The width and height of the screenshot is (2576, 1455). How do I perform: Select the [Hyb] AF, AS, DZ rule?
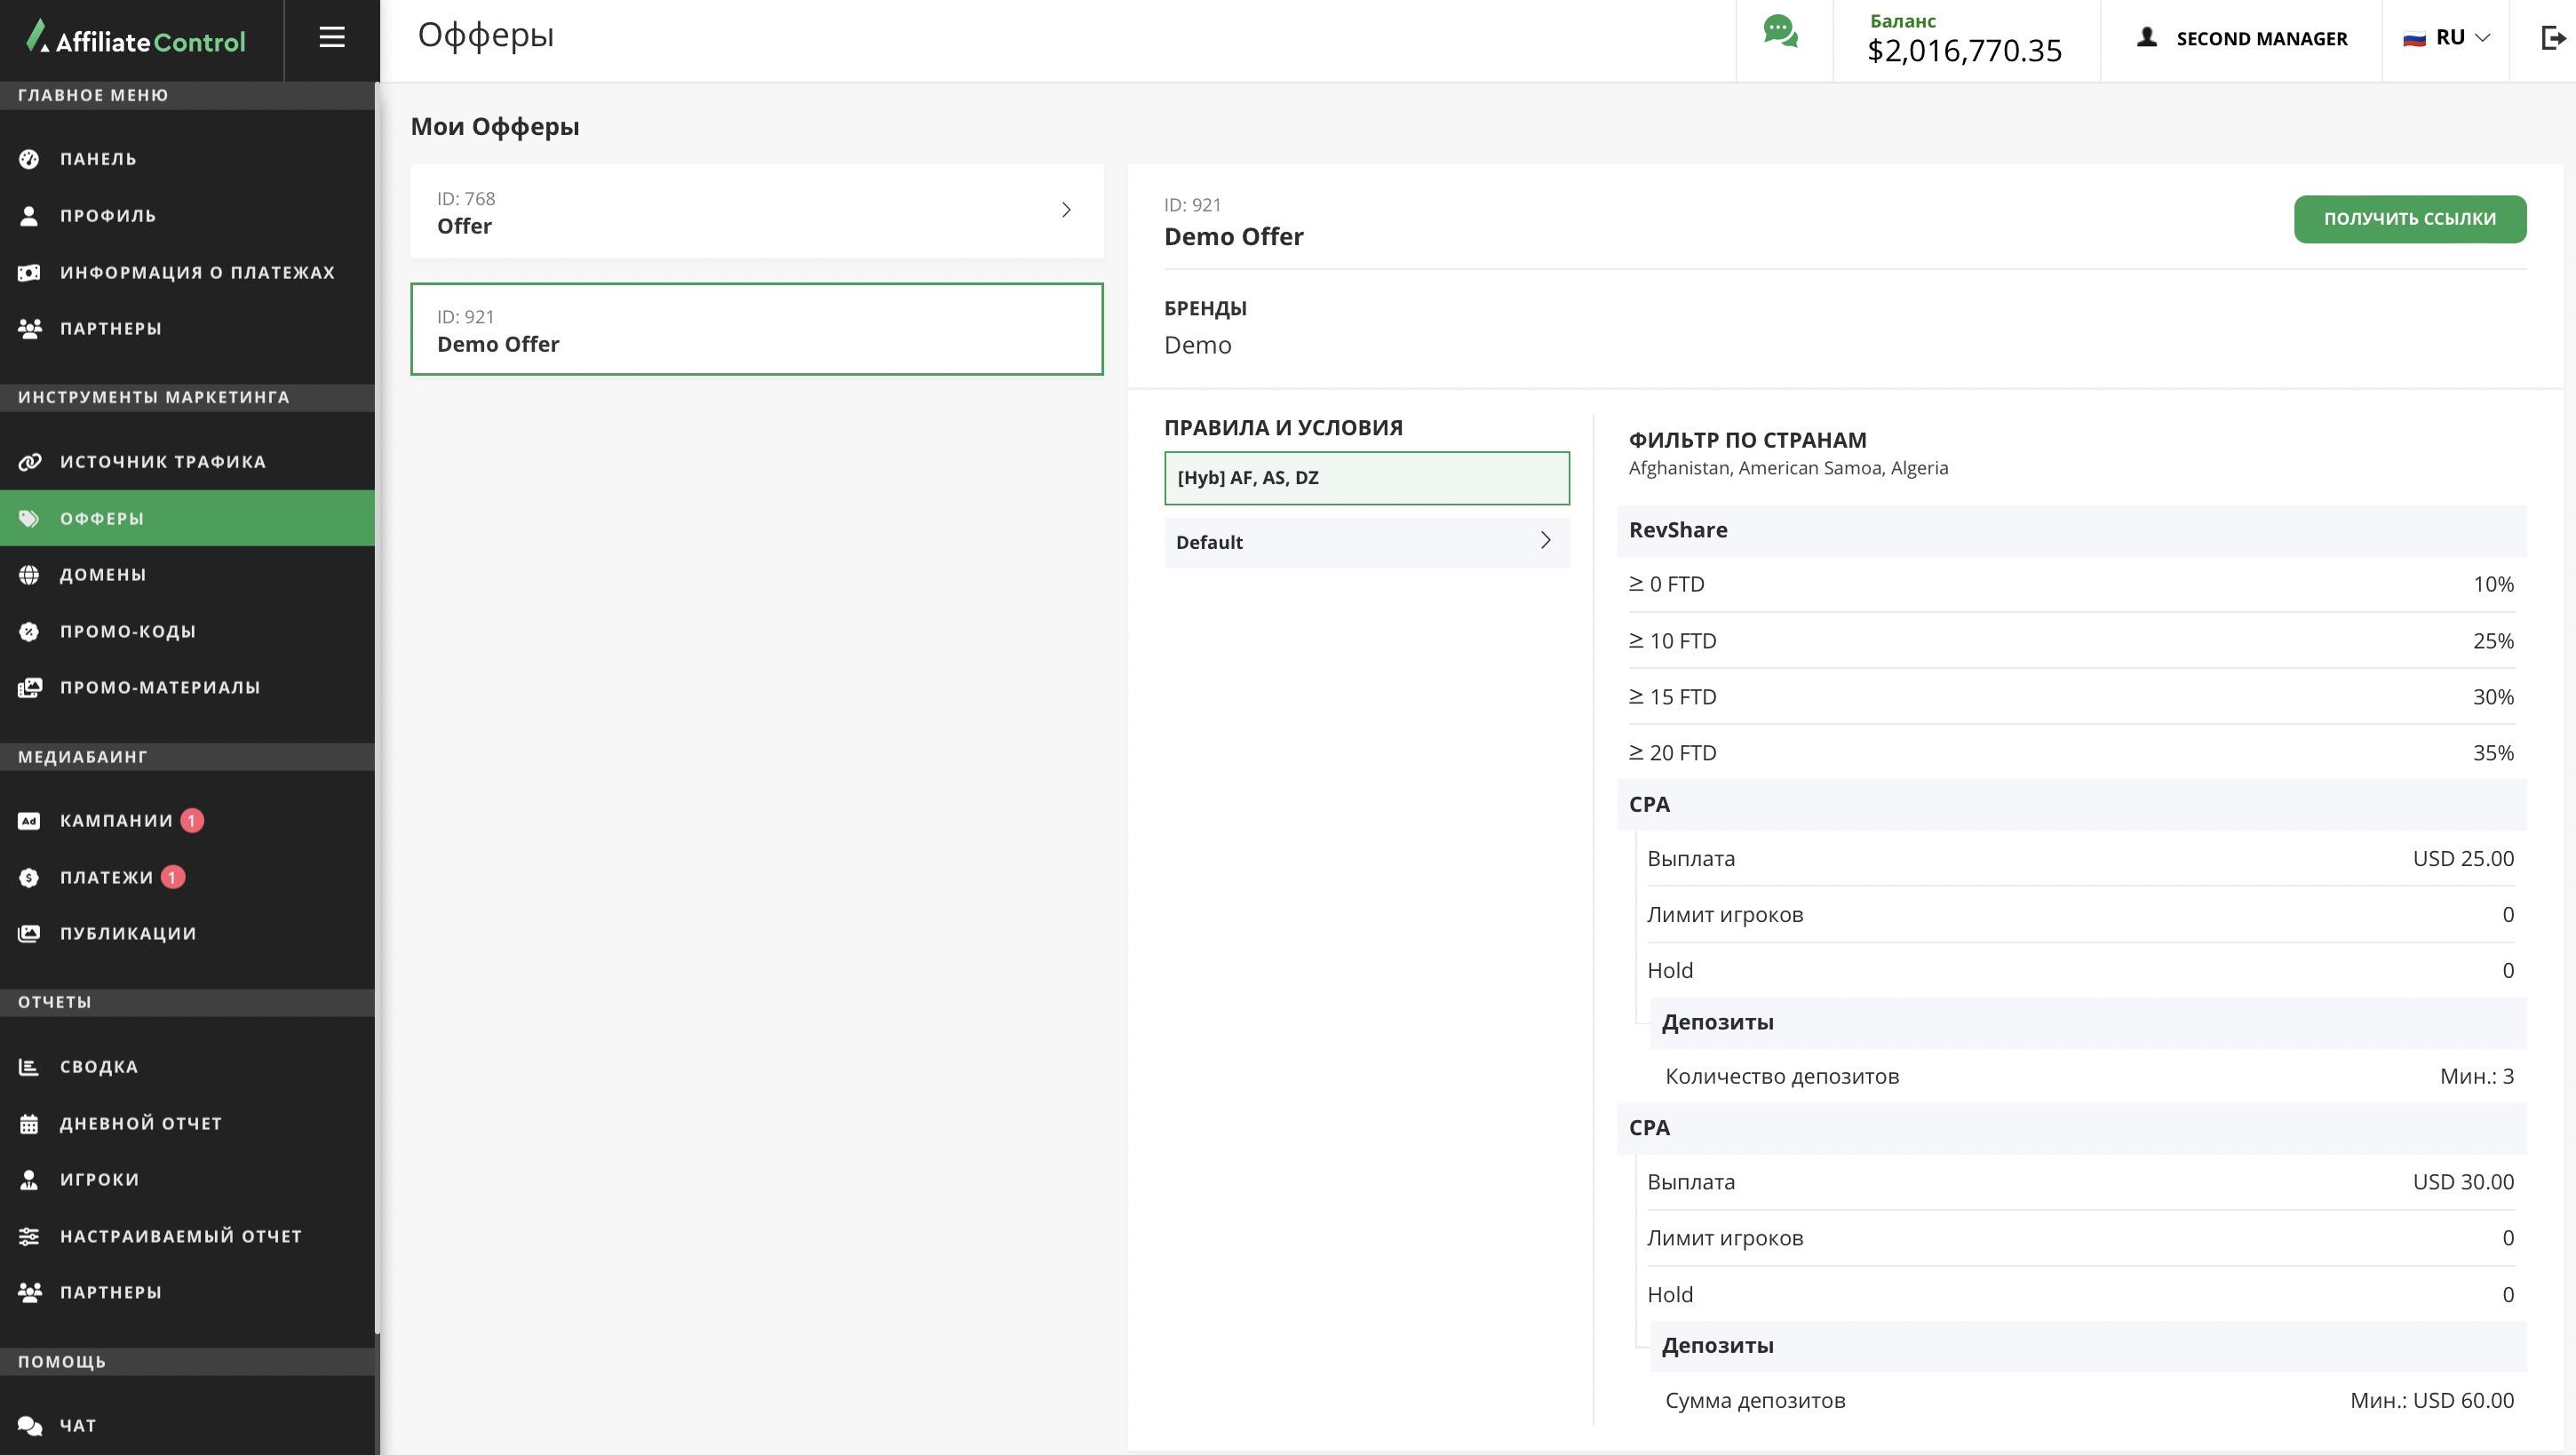[x=1366, y=478]
